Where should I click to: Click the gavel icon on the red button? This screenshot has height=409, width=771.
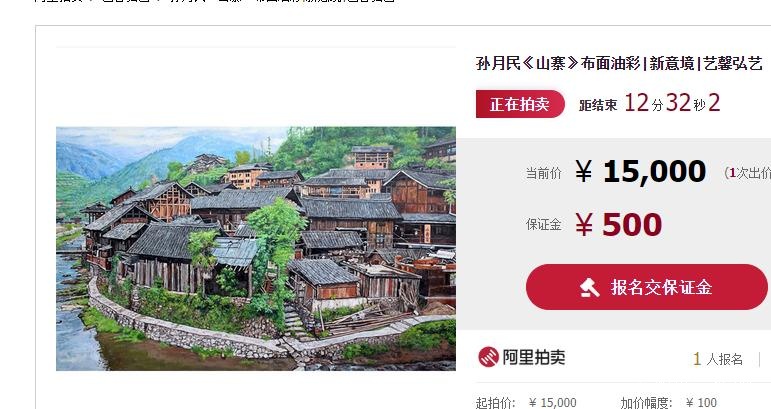(x=590, y=288)
